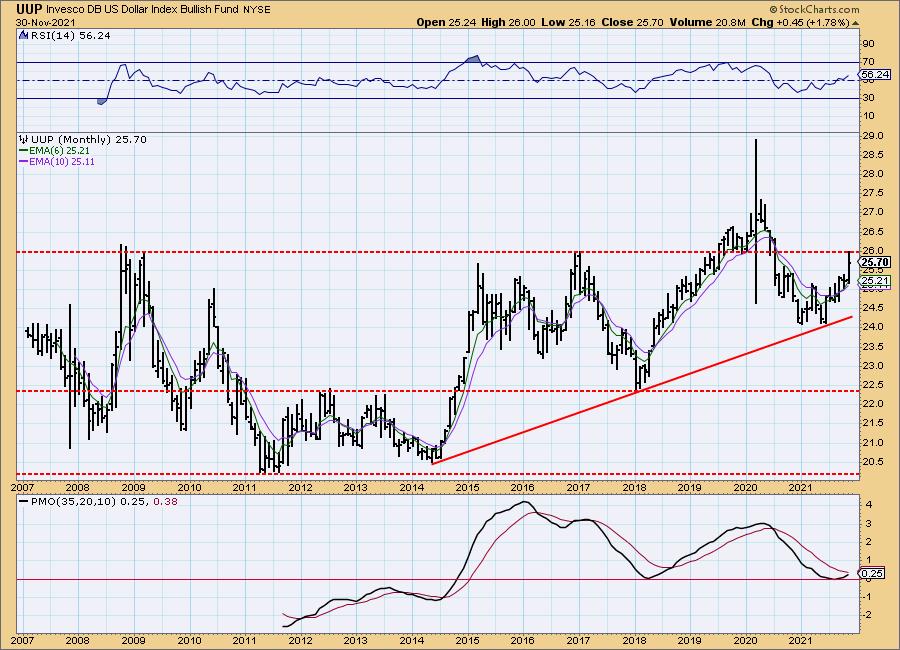The image size is (900, 650).
Task: Click the 56.24 RSI value tag on axis
Action: 875,75
